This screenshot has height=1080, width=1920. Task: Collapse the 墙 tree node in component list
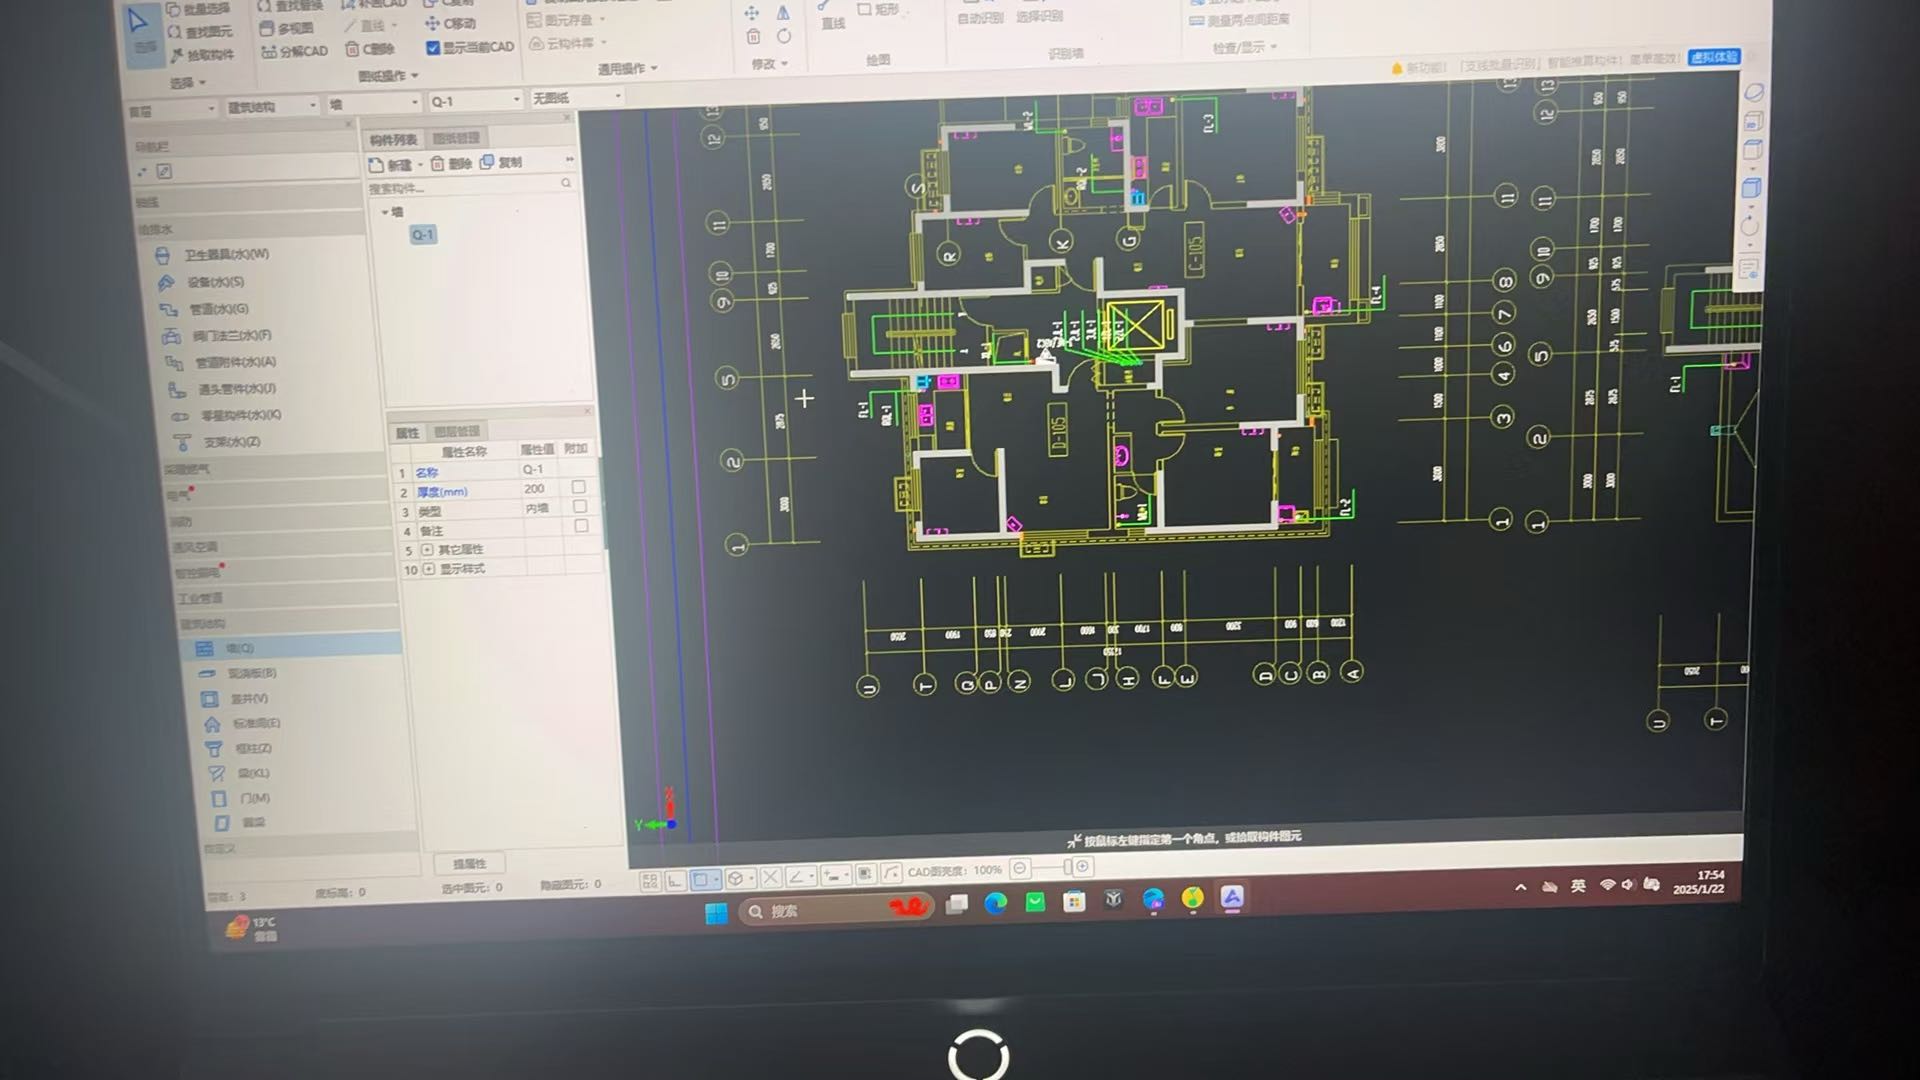coord(385,213)
